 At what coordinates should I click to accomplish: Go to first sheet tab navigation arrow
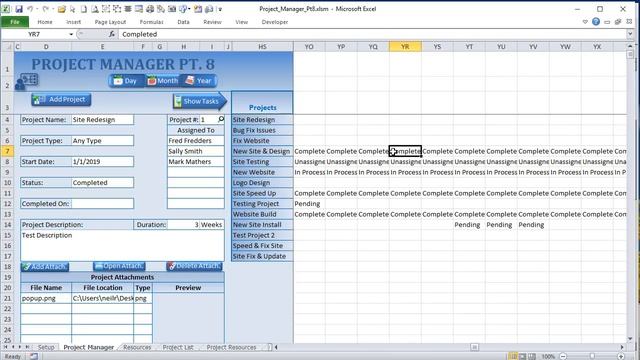coord(5,347)
